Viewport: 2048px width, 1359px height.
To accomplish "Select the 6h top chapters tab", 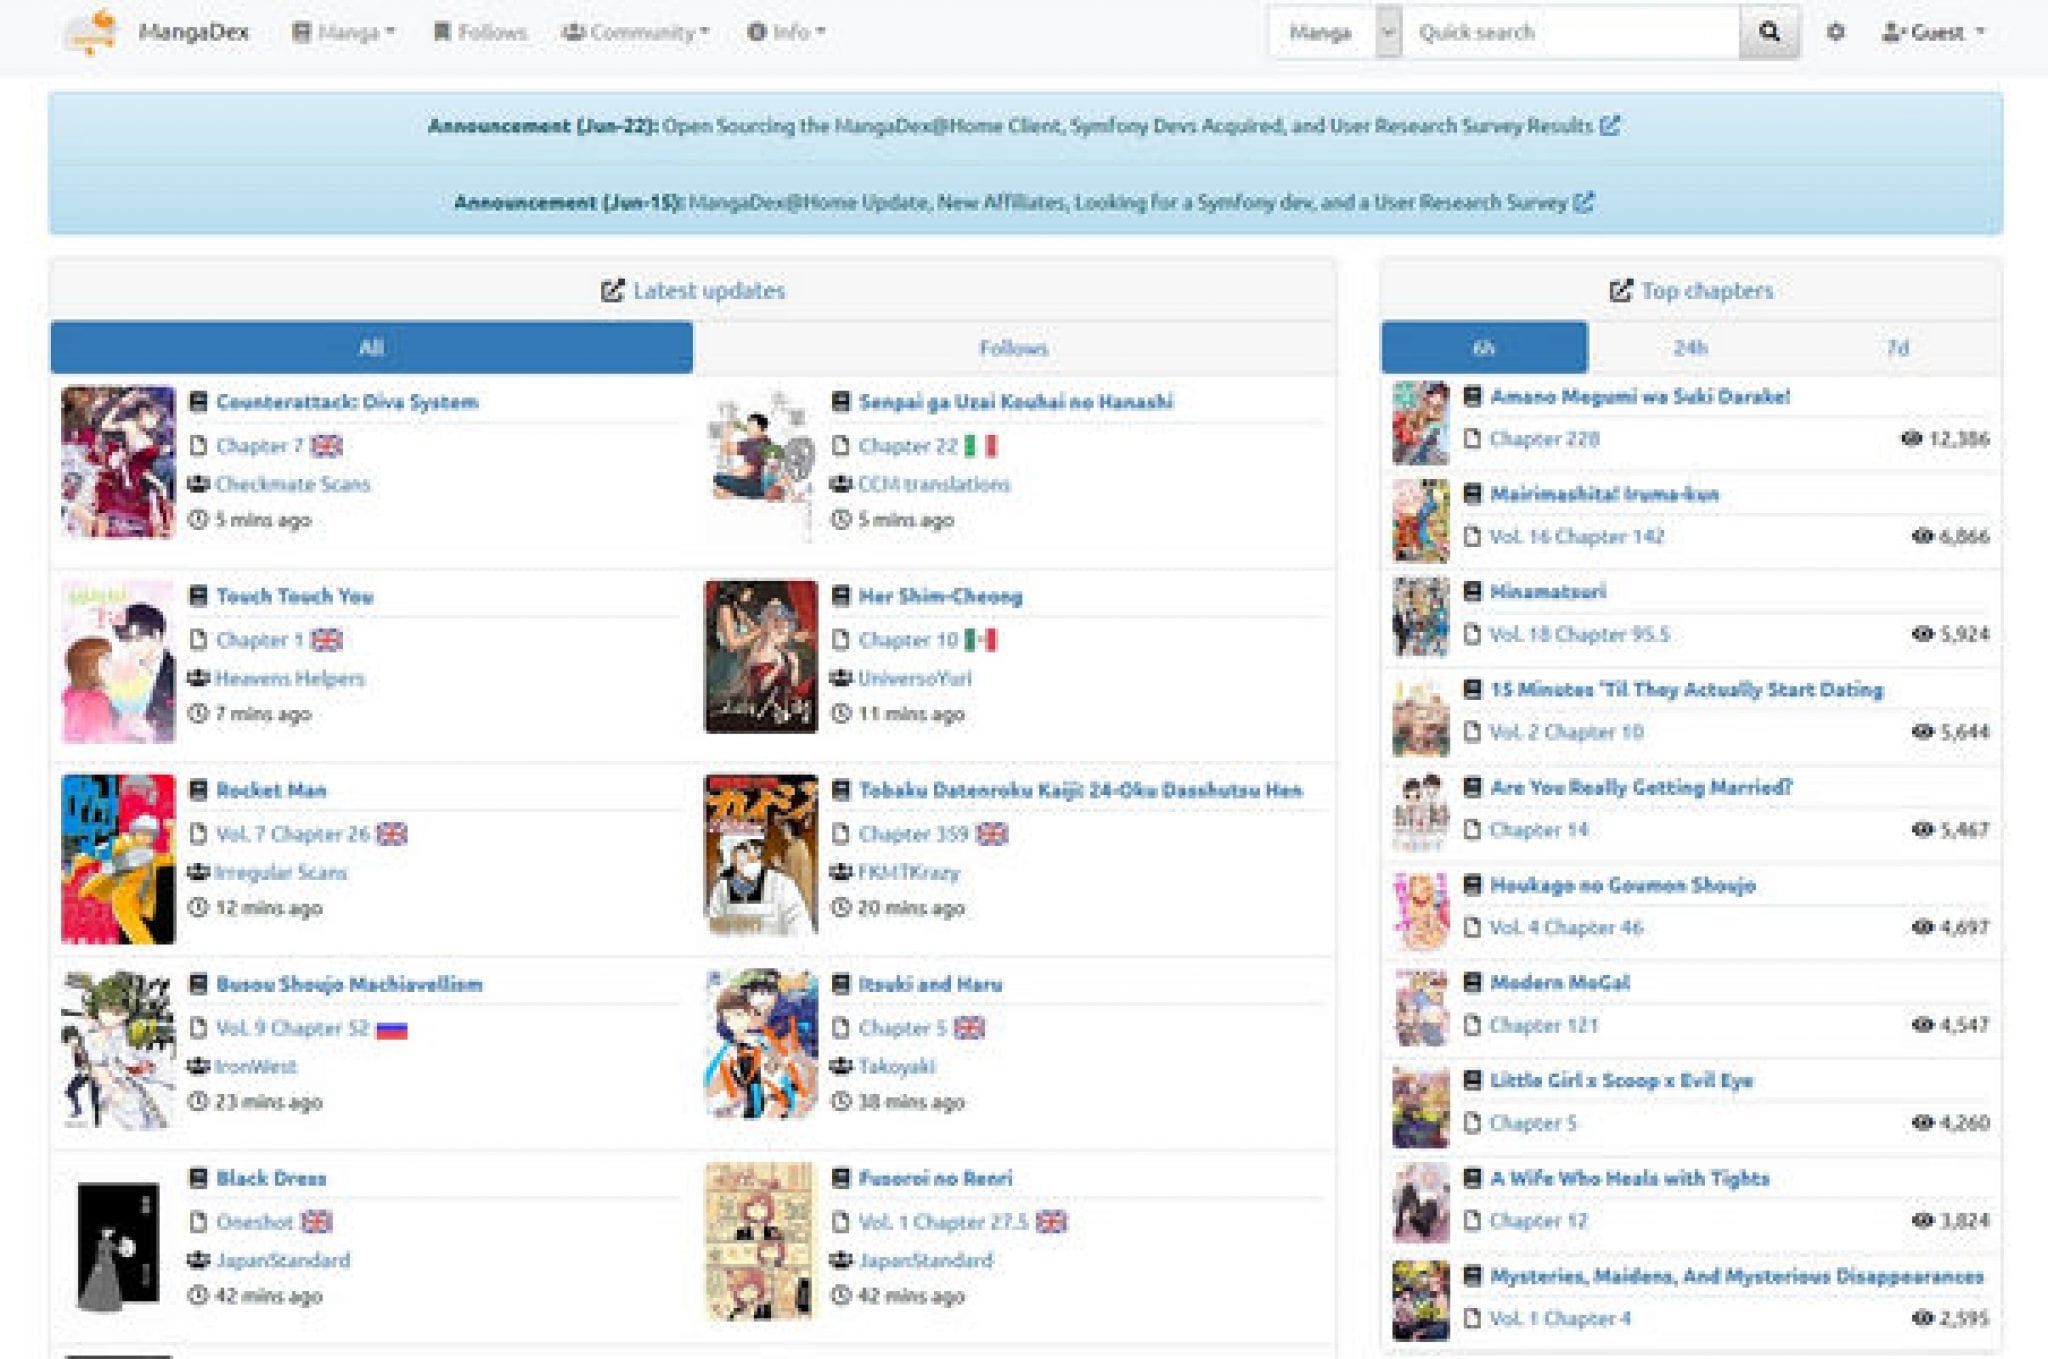I will [1484, 348].
